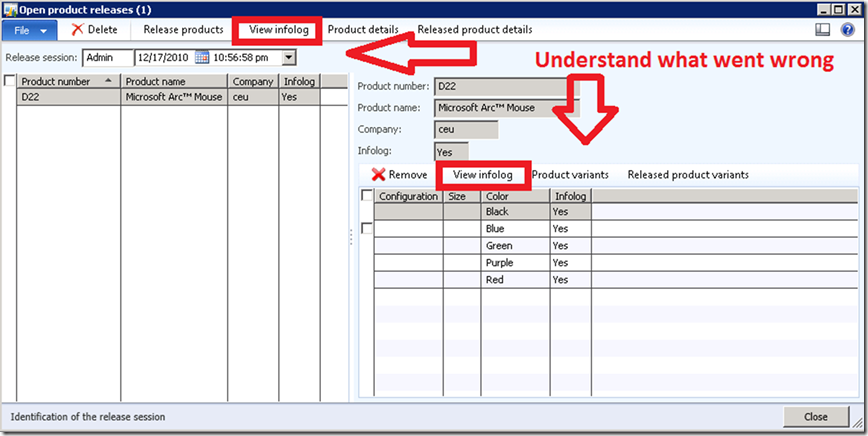
Task: Click the red X Remove icon
Action: [x=378, y=175]
